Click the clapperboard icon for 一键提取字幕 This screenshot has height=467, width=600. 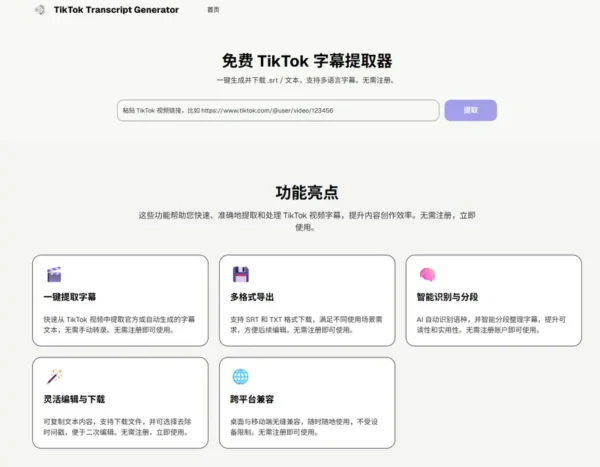point(54,274)
